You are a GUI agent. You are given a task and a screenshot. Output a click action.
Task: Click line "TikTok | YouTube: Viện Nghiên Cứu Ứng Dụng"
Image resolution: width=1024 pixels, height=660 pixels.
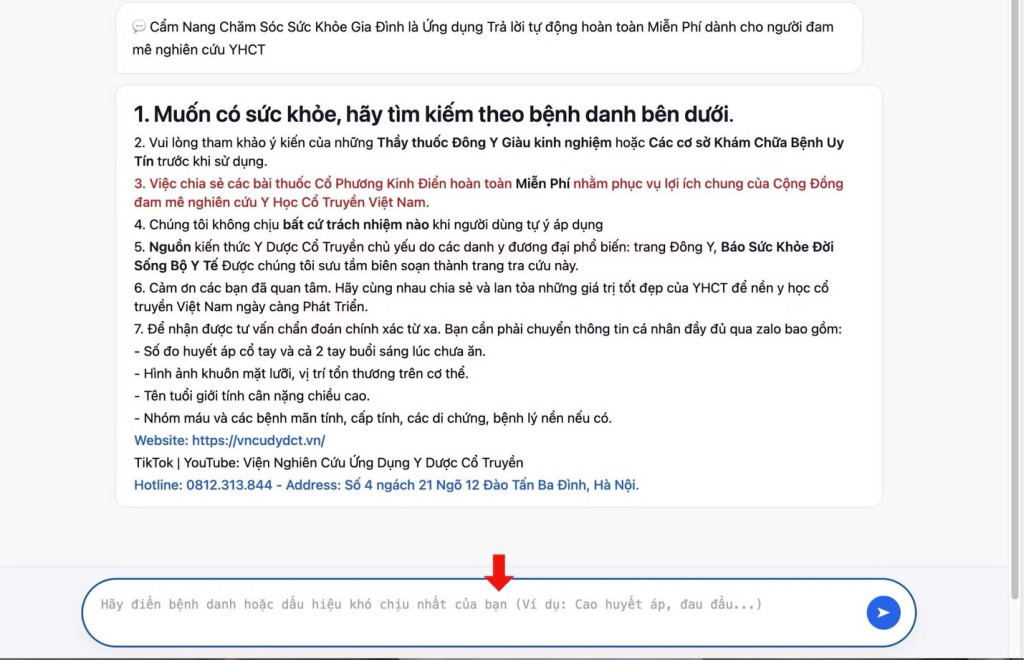click(328, 463)
